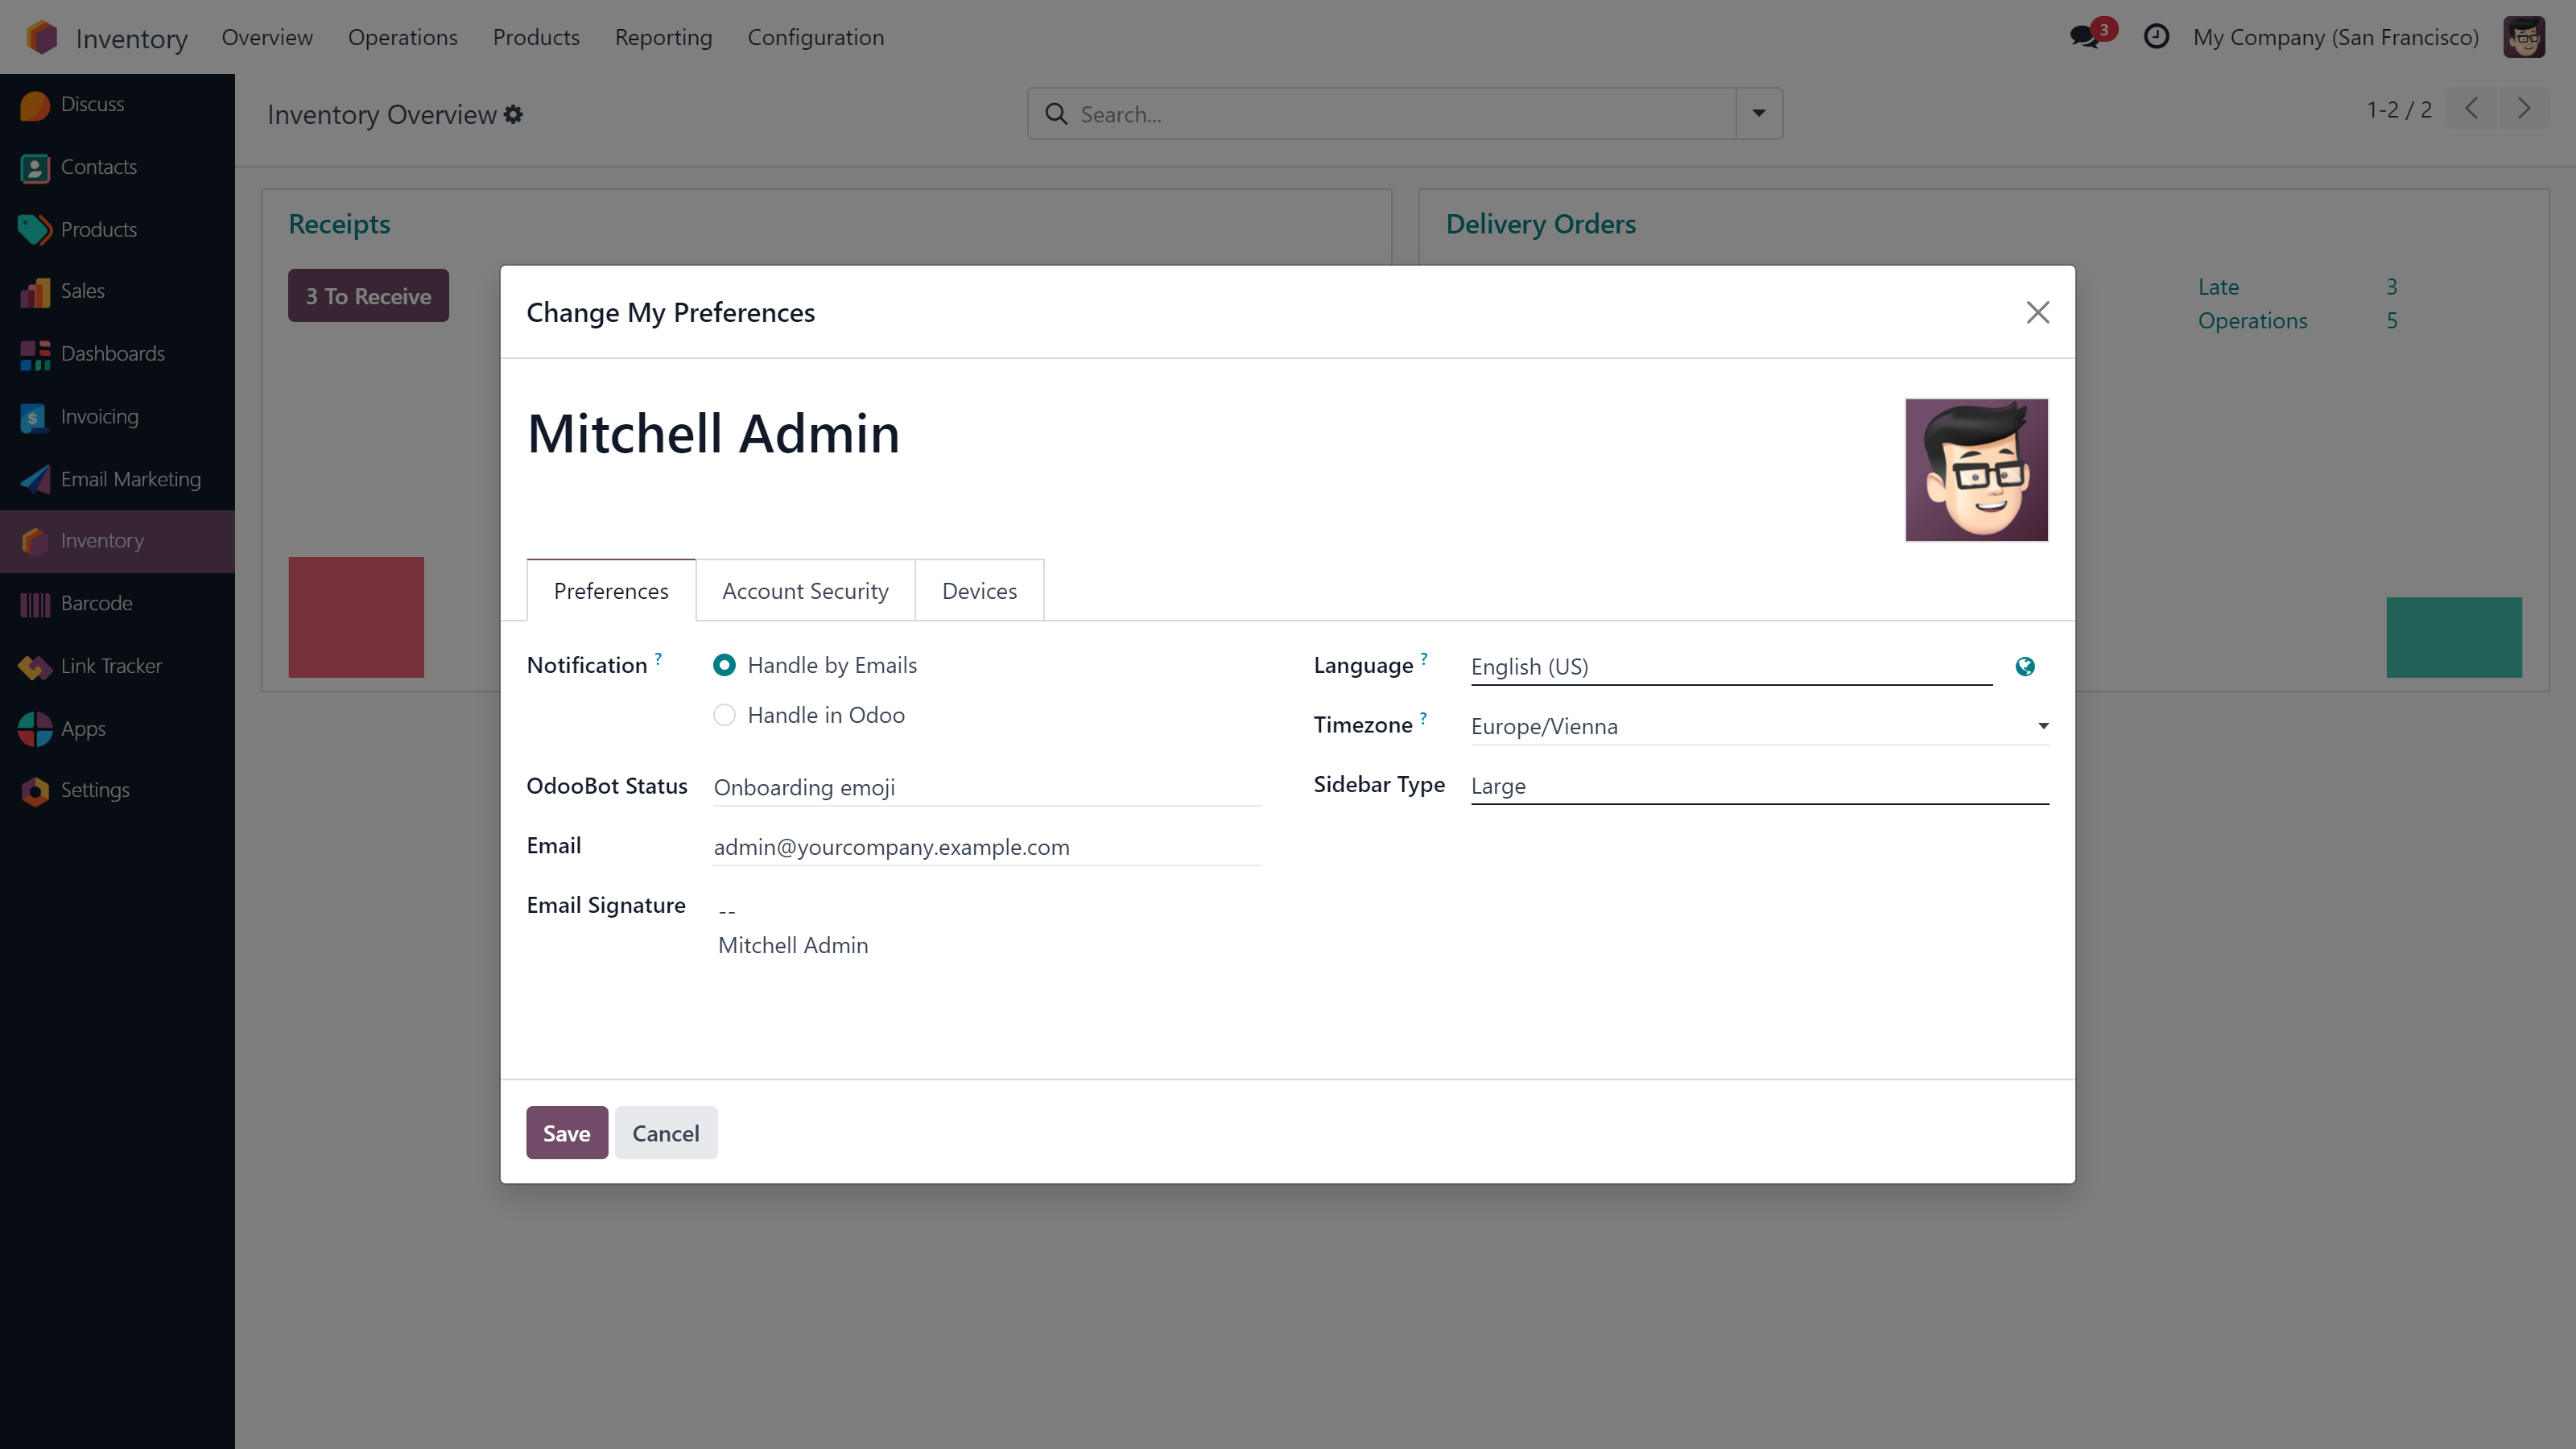
Task: Click the Link Tracker sidebar icon
Action: pos(35,667)
